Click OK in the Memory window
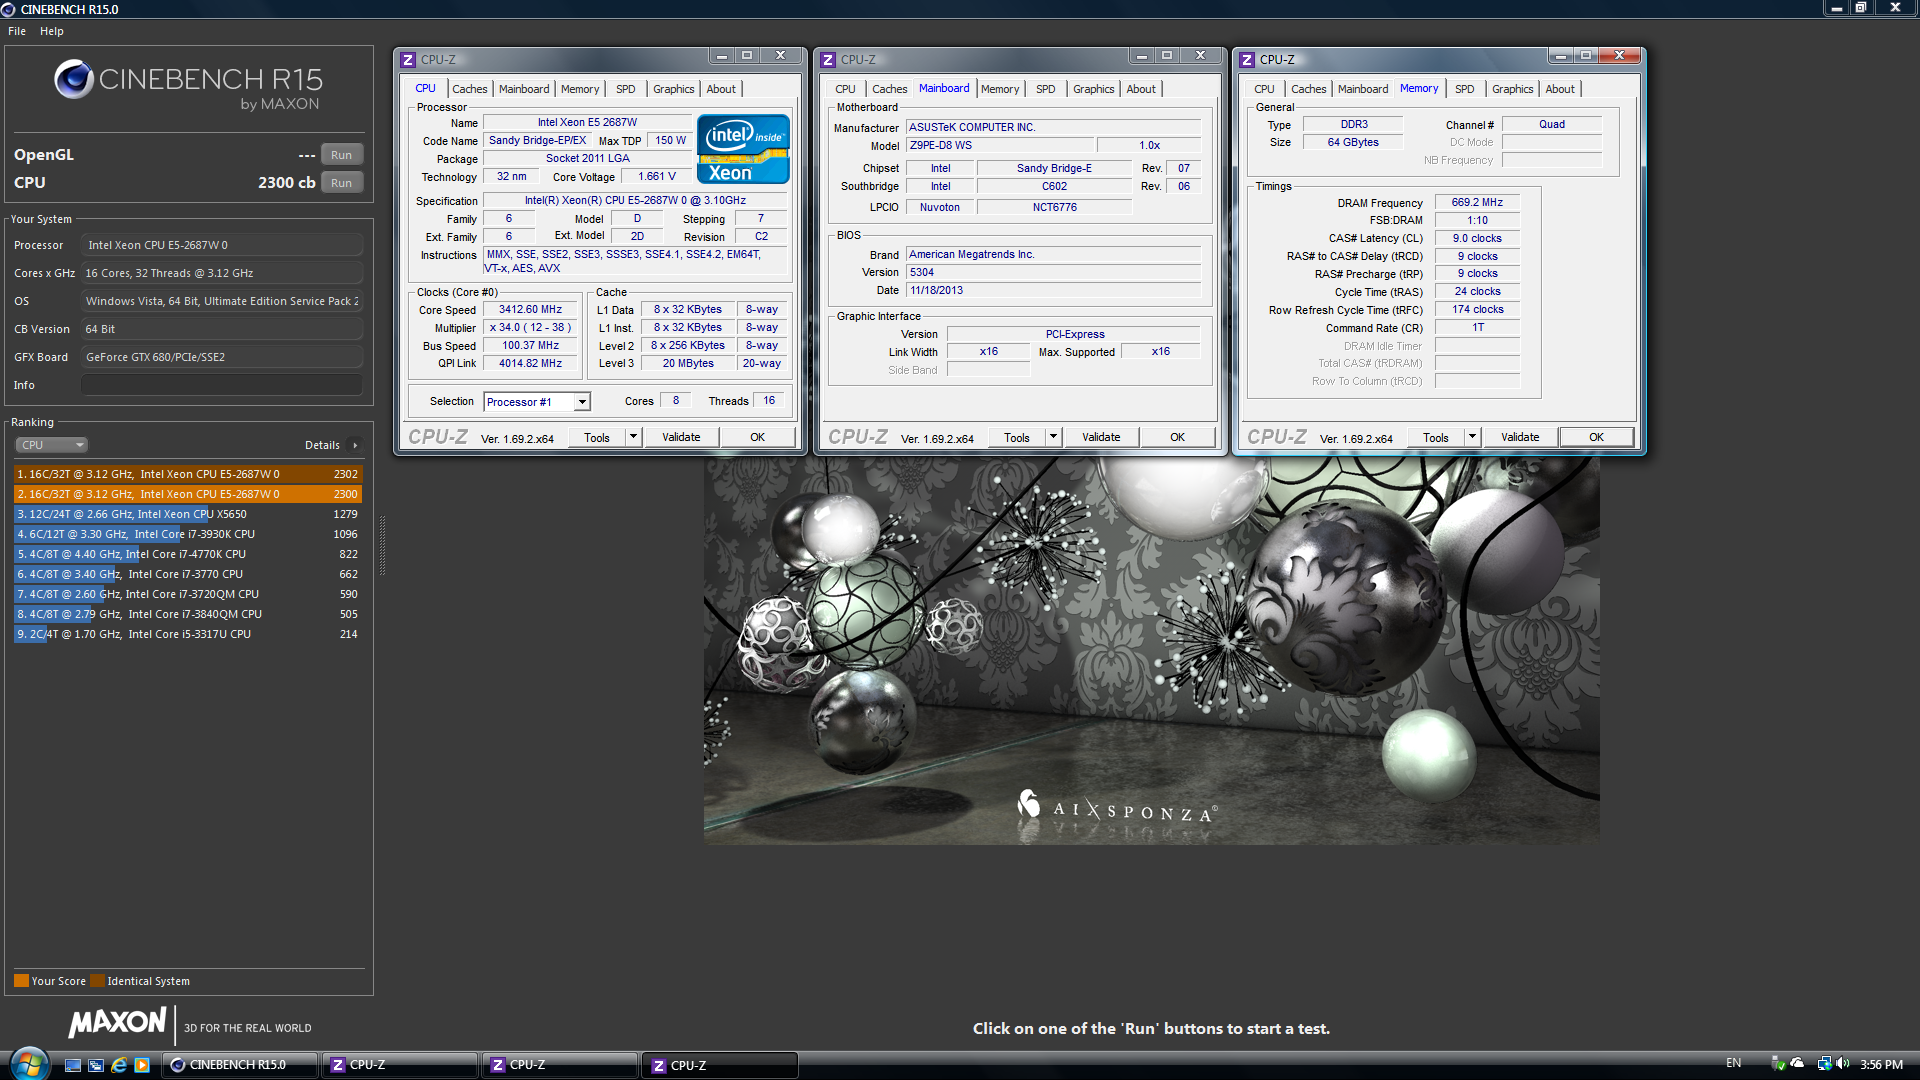This screenshot has height=1080, width=1920. click(1596, 437)
